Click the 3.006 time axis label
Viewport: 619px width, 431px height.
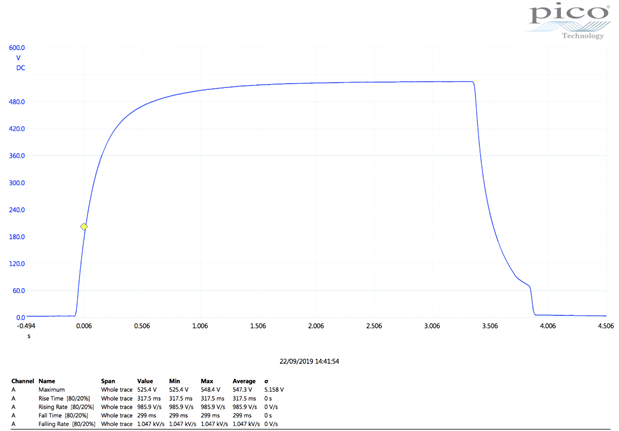point(432,326)
